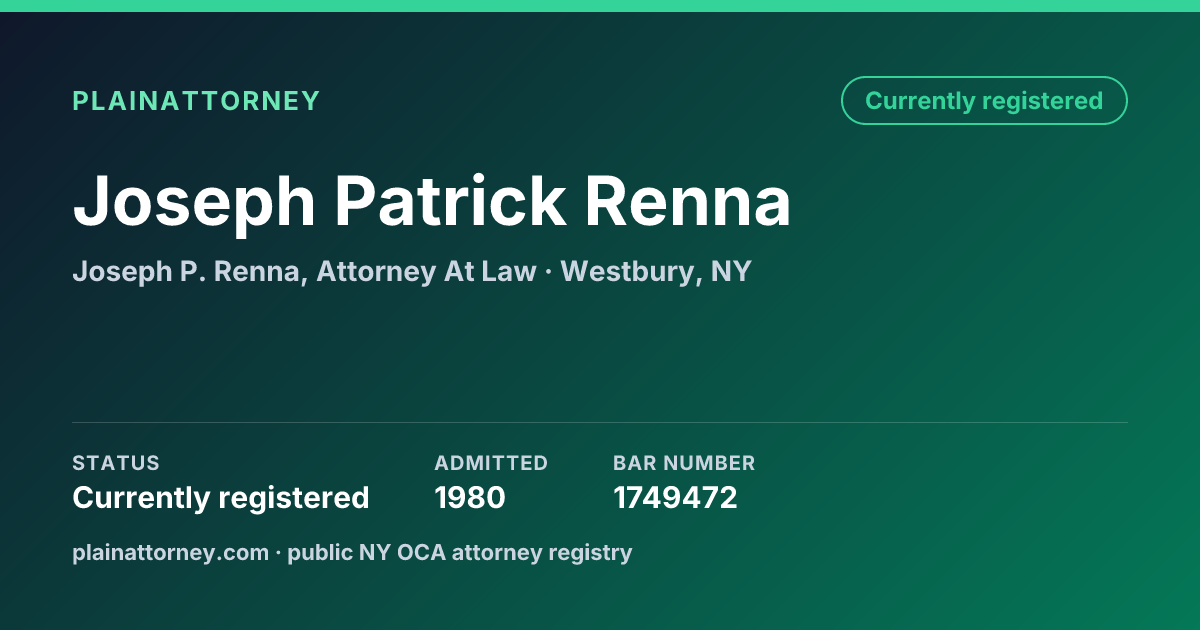Open the plainattorney.com footer link

171,552
